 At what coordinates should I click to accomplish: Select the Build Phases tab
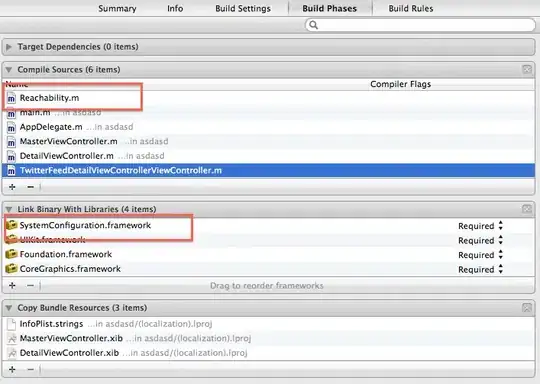(330, 8)
